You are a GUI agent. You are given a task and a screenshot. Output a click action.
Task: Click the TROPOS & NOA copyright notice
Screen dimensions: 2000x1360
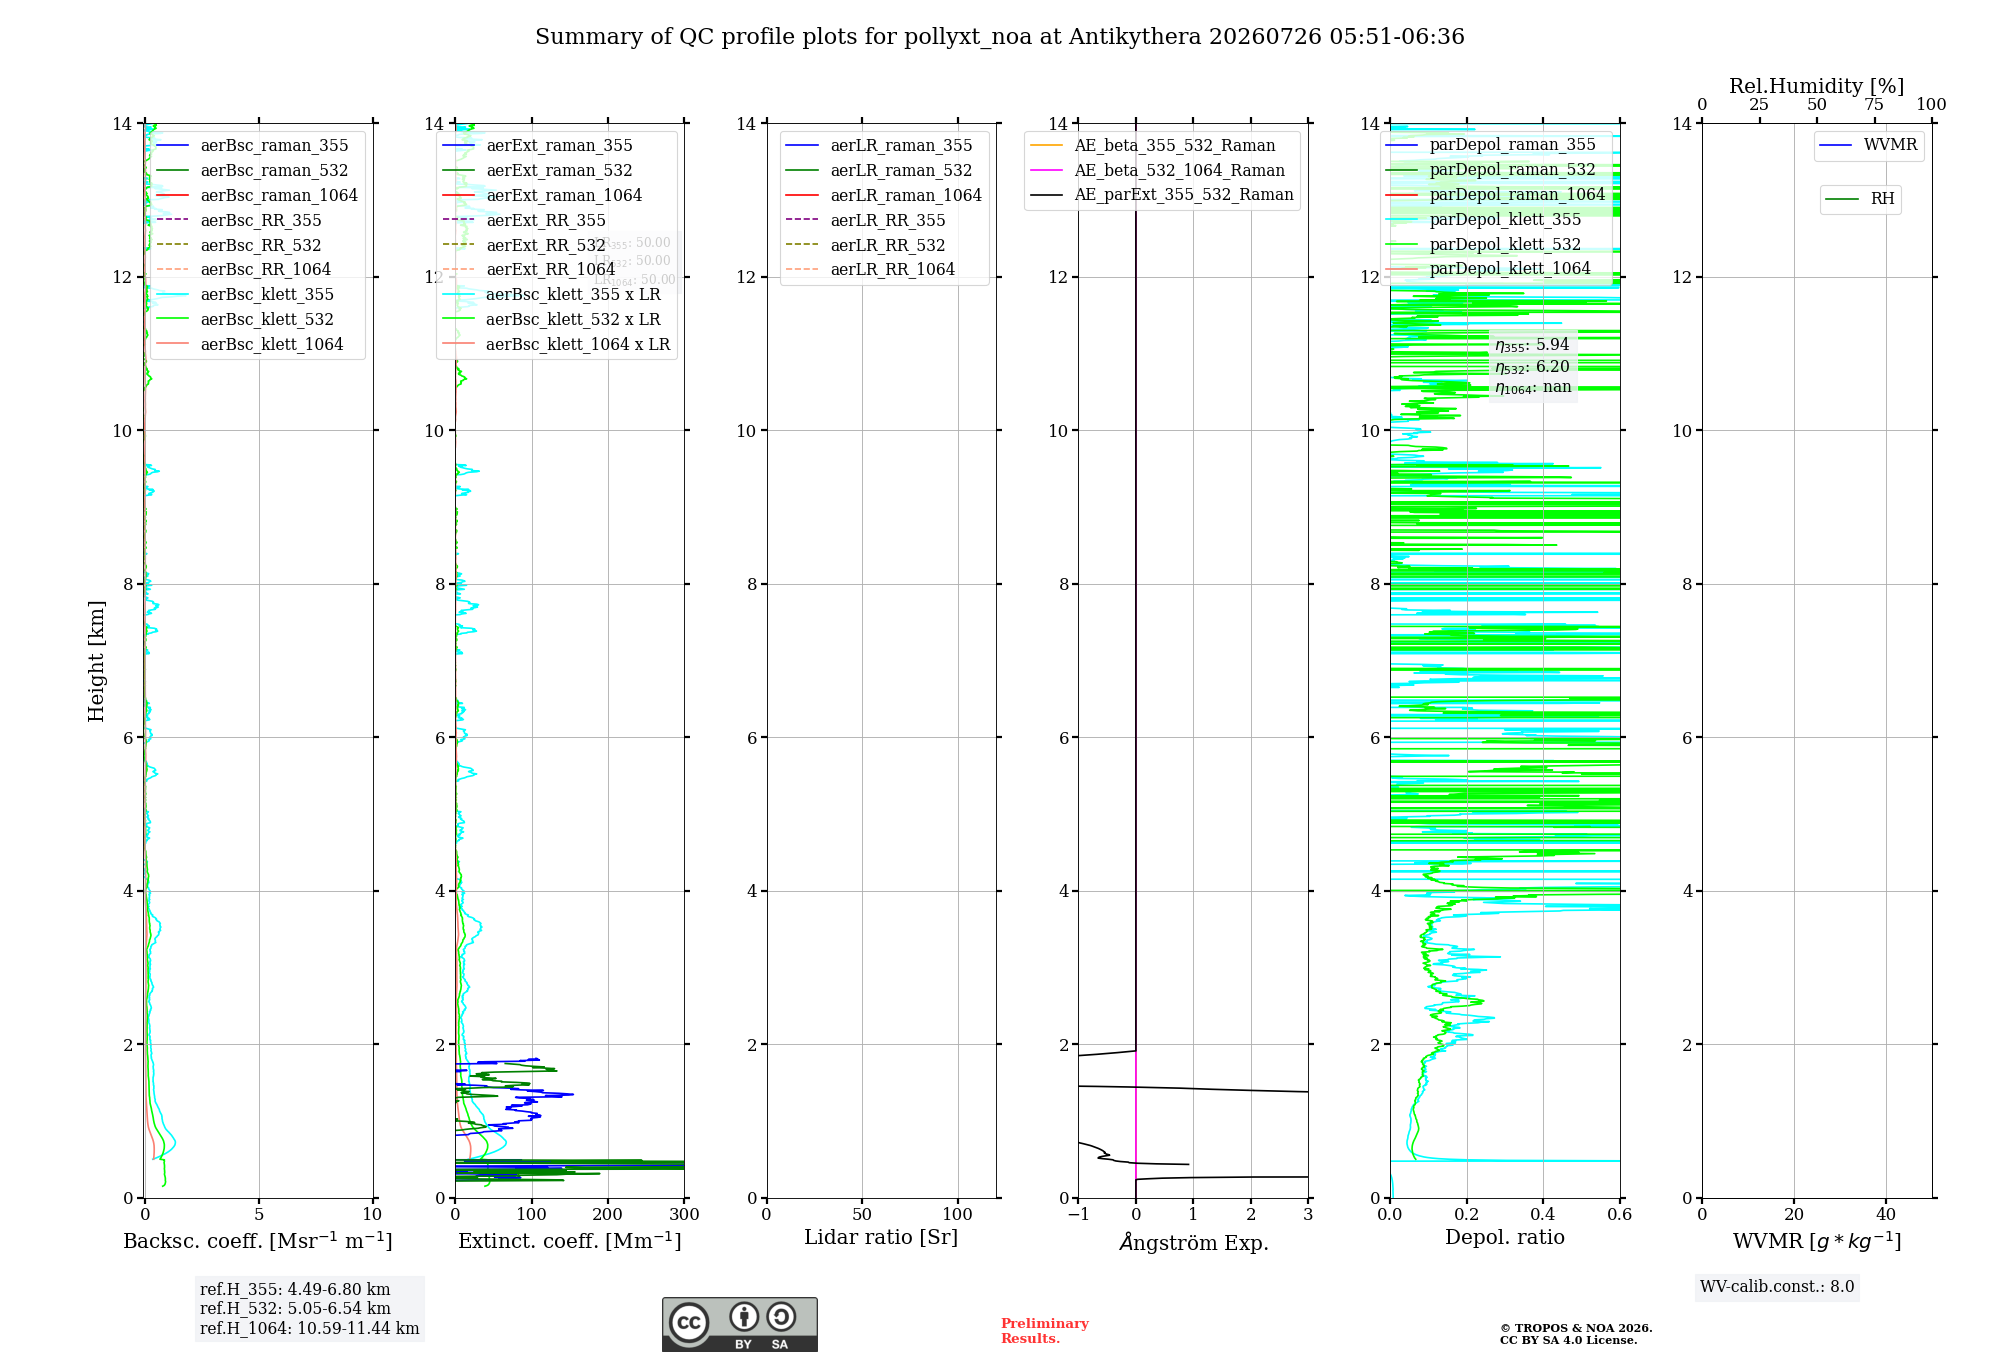[x=1576, y=1334]
